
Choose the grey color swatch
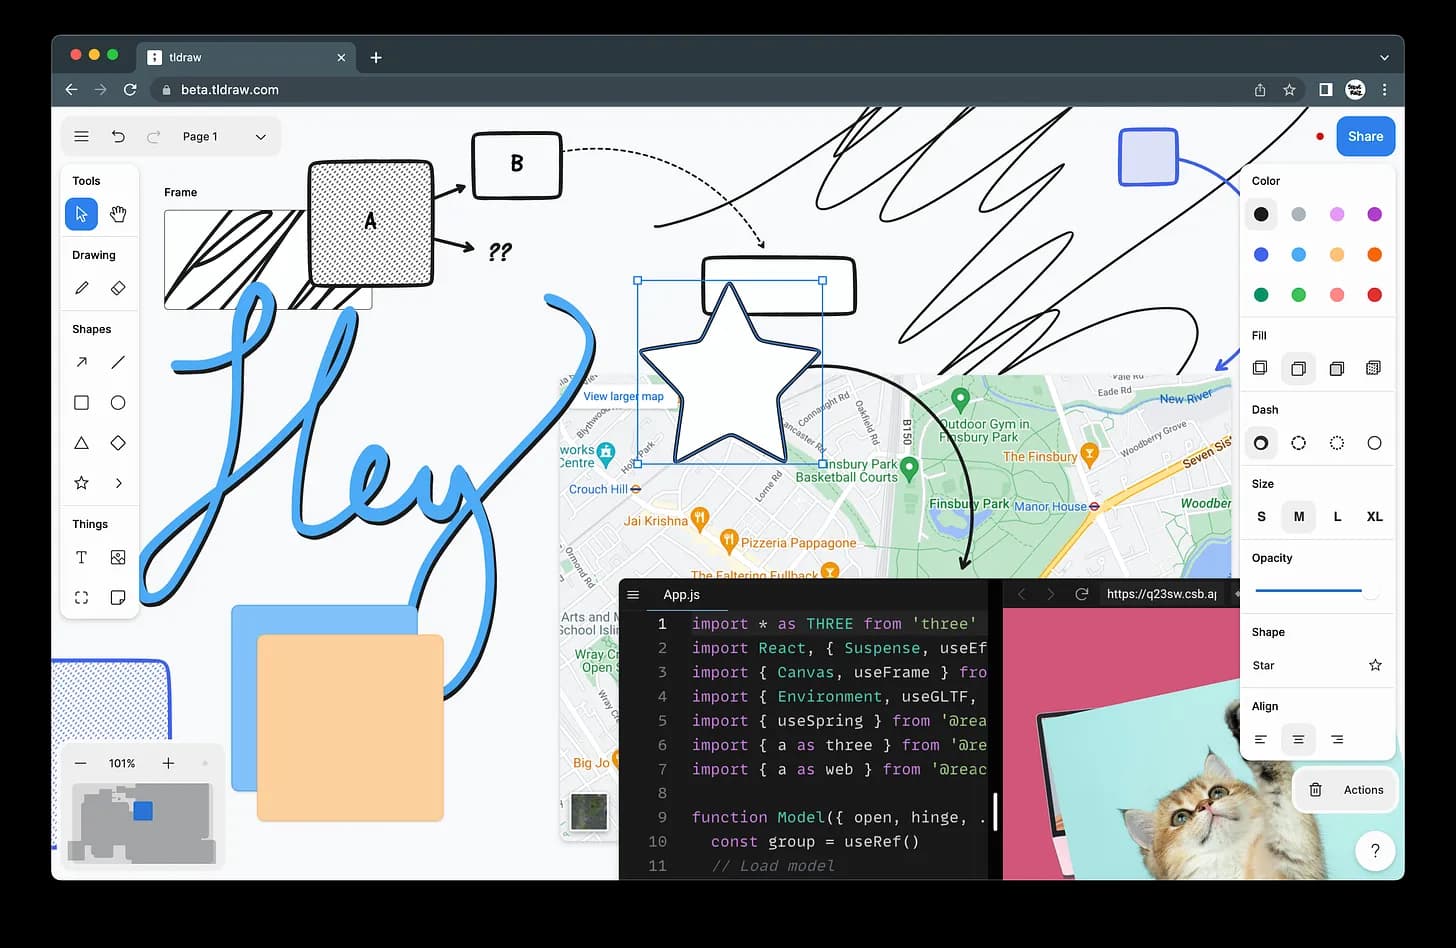click(1298, 214)
